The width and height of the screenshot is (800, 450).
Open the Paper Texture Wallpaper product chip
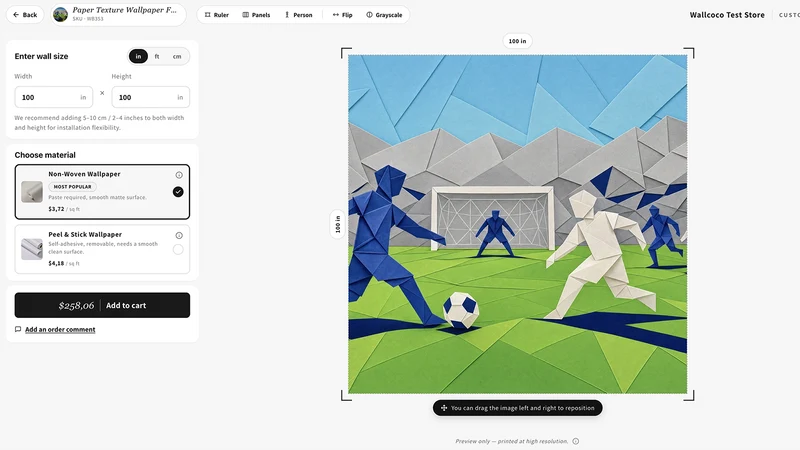(118, 14)
